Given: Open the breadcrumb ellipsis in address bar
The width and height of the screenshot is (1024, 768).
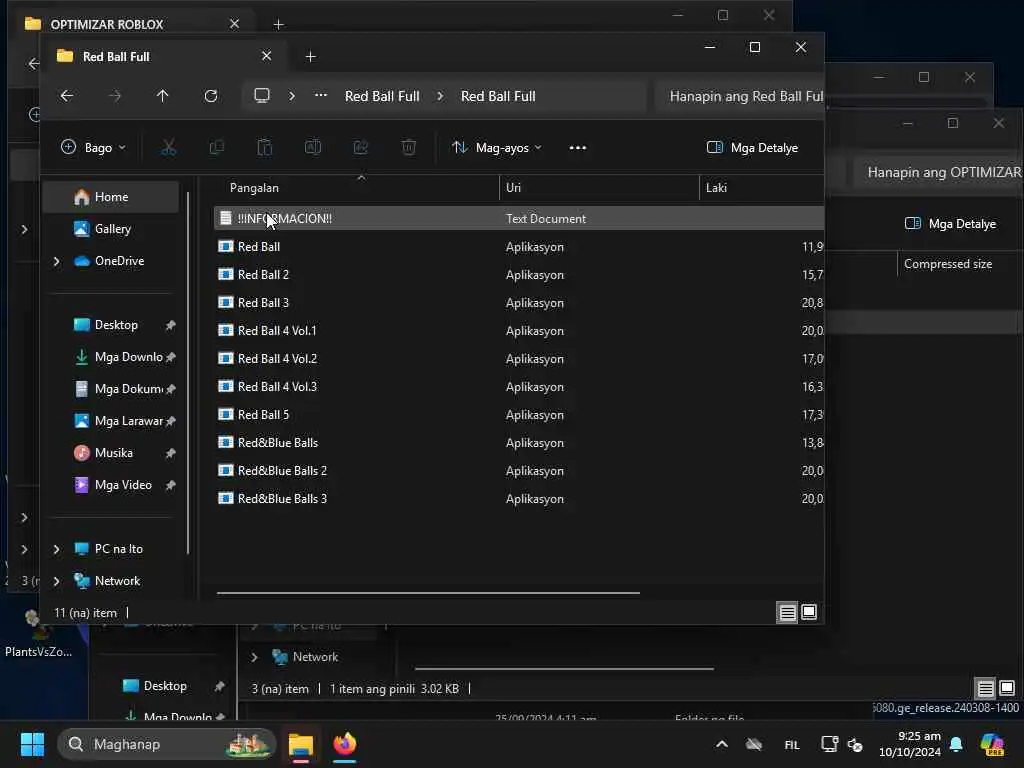Looking at the screenshot, I should [x=321, y=95].
